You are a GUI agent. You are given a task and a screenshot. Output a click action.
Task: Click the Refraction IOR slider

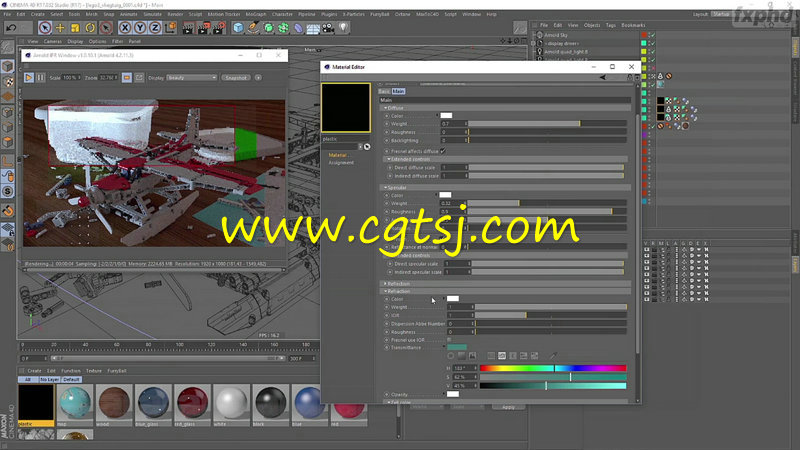(x=551, y=315)
